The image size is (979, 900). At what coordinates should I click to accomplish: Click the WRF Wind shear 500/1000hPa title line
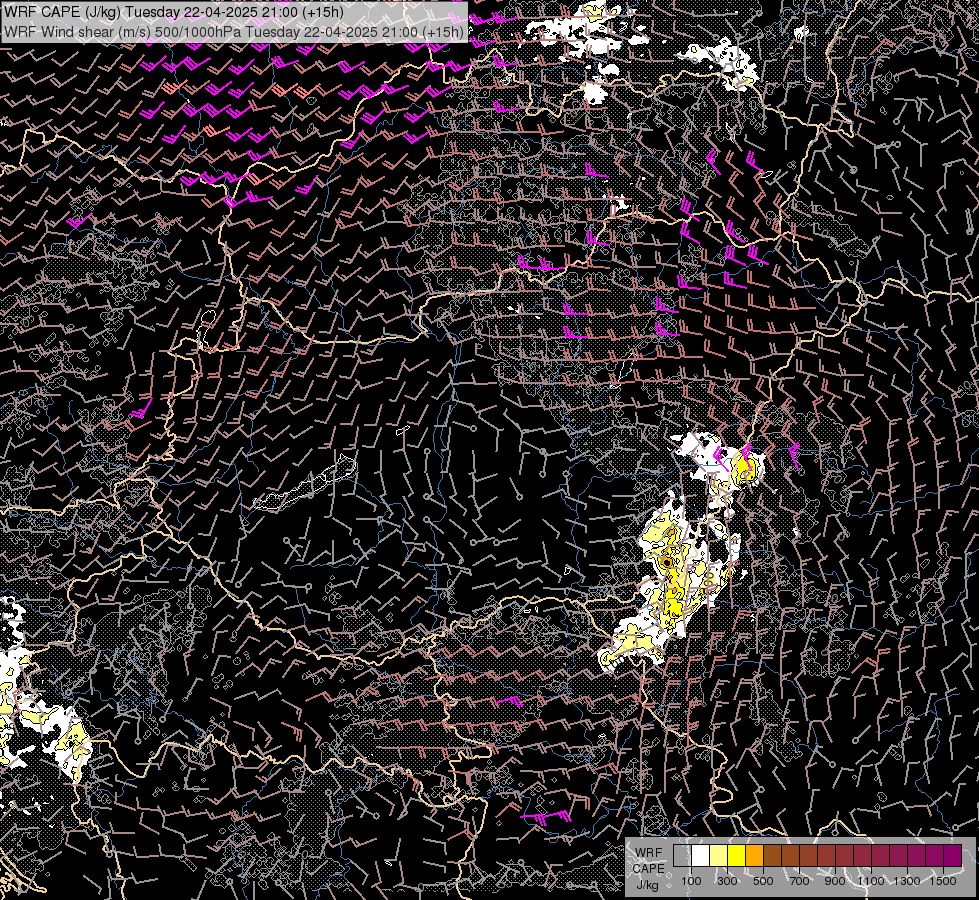(234, 32)
